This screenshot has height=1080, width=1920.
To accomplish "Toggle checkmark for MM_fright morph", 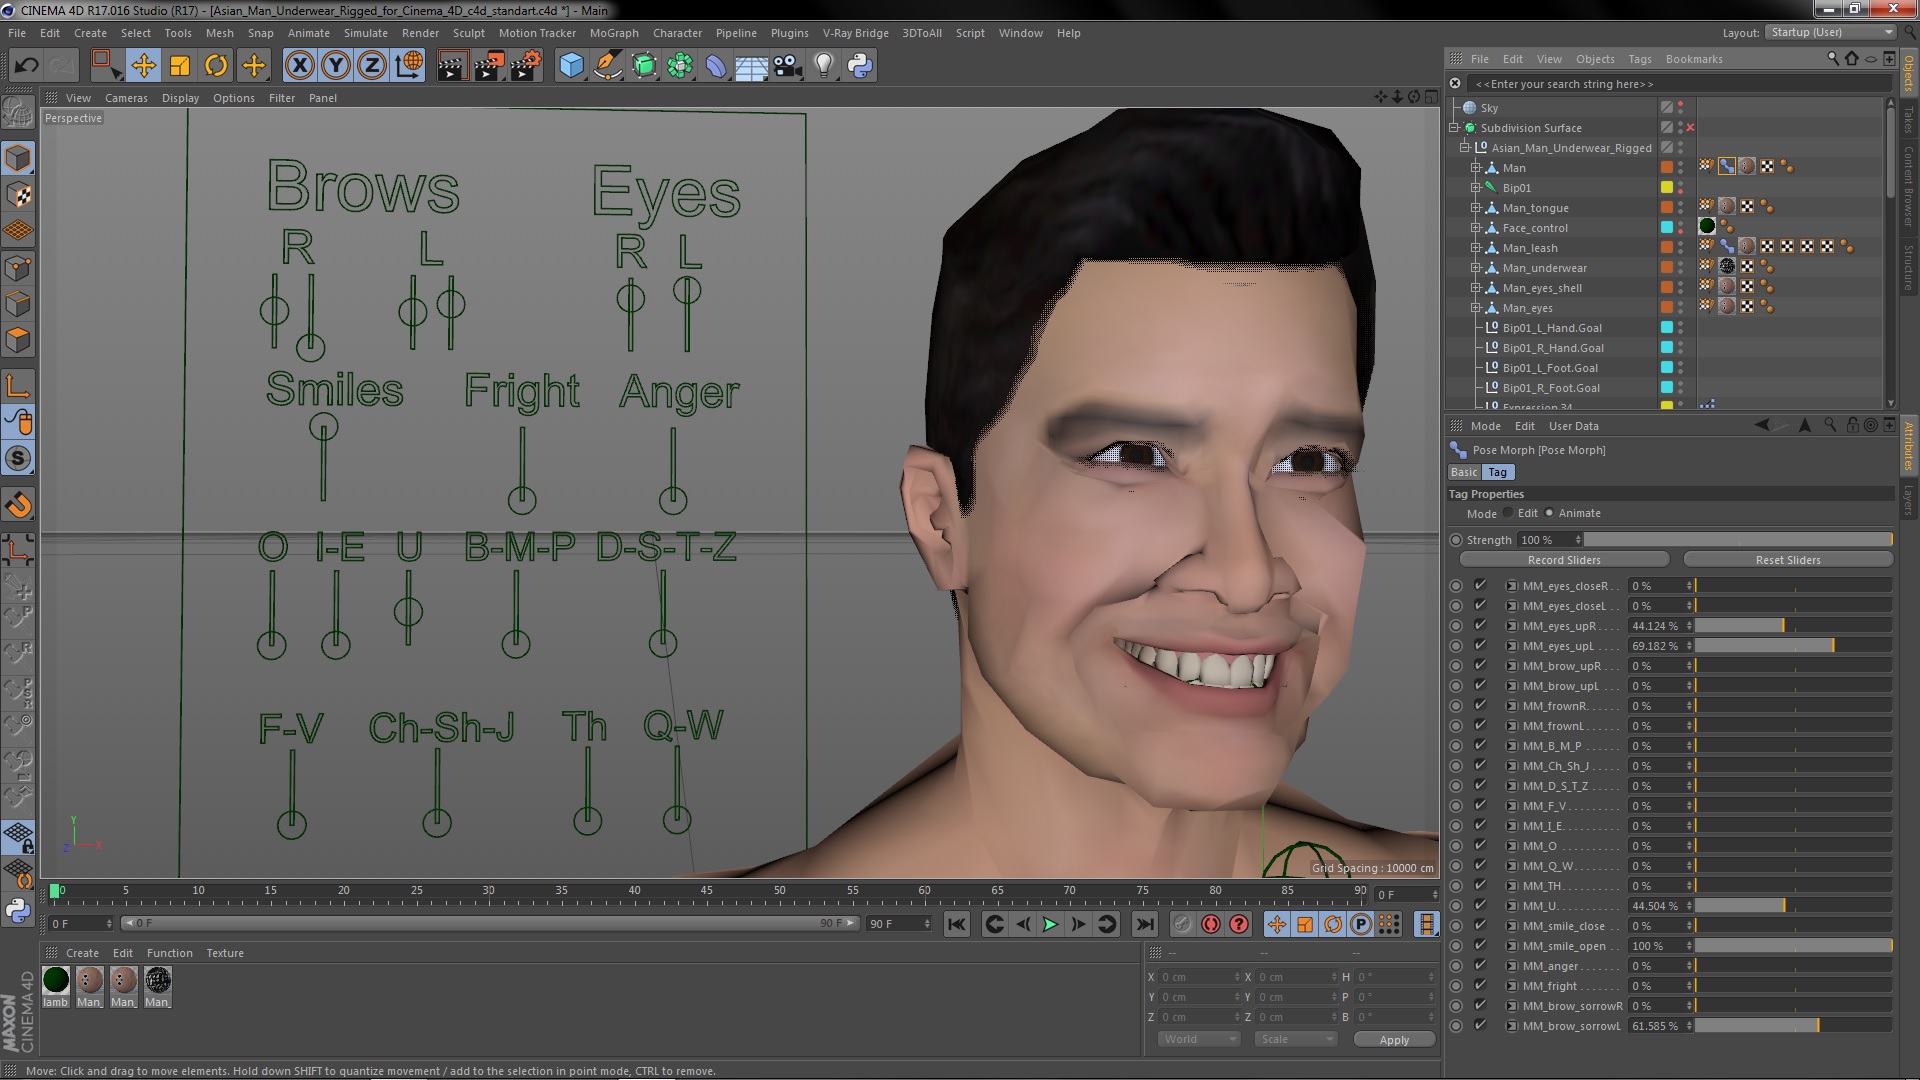I will (1480, 986).
